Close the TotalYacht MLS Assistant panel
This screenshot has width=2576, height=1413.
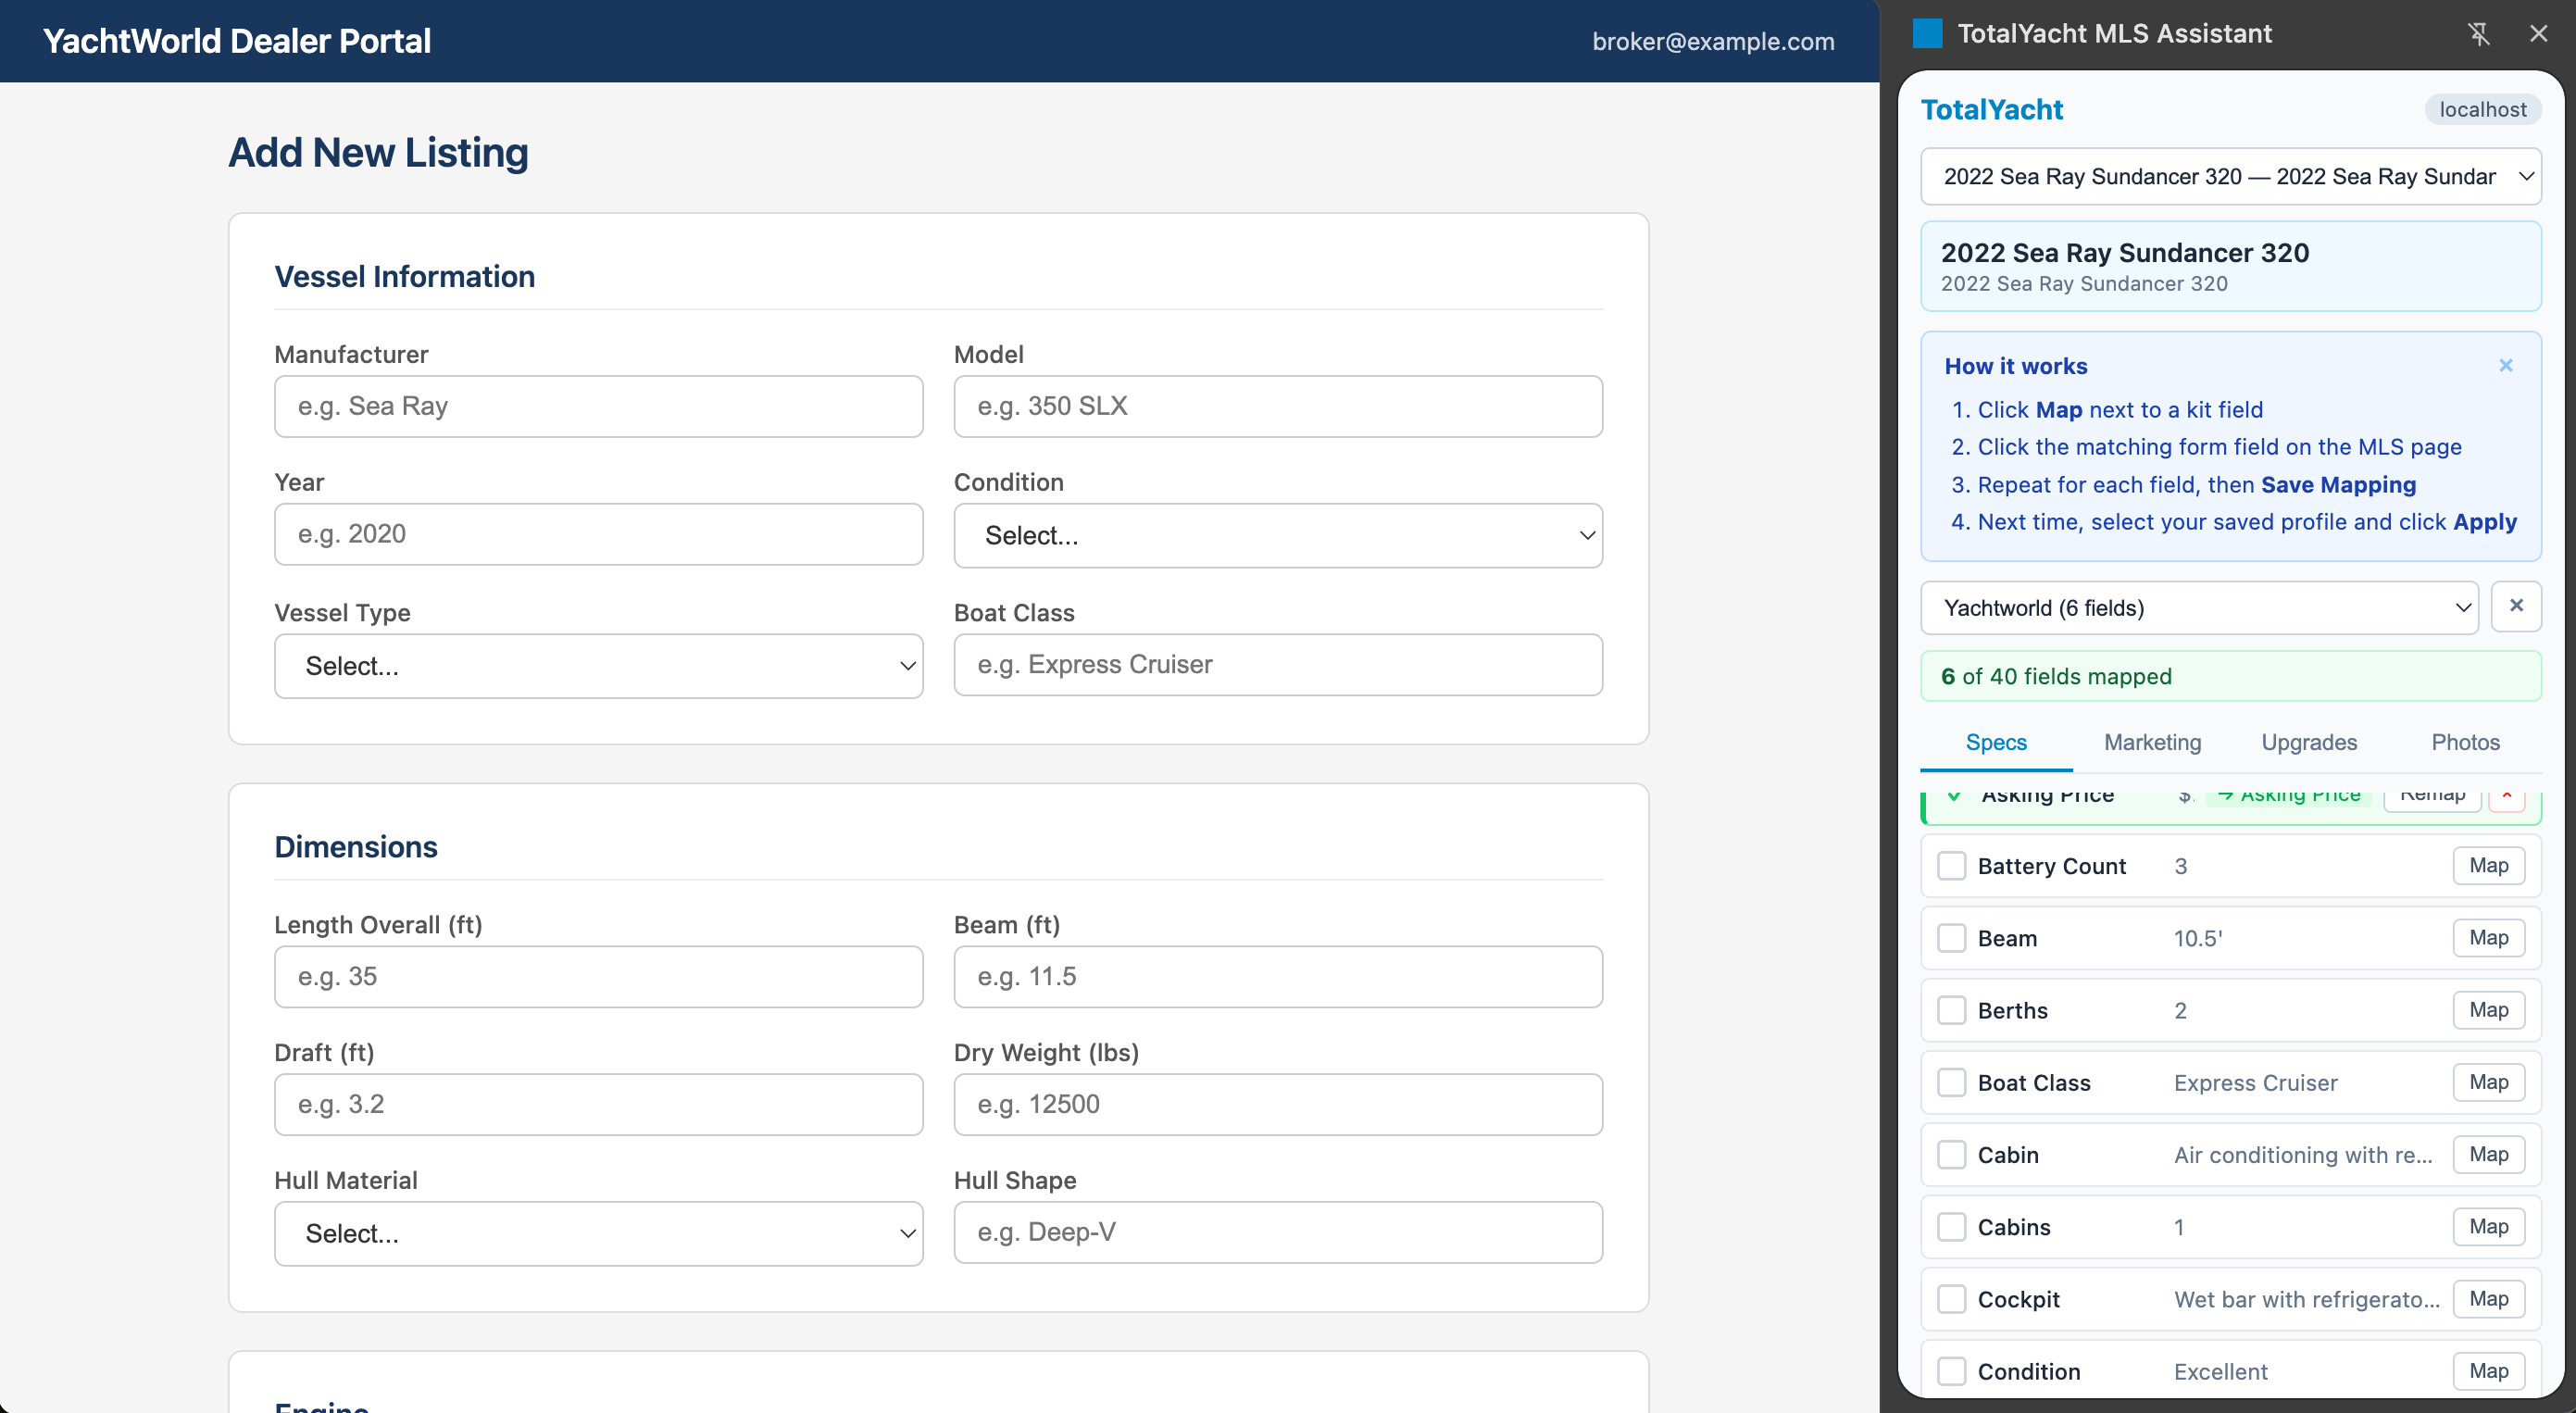2539,33
